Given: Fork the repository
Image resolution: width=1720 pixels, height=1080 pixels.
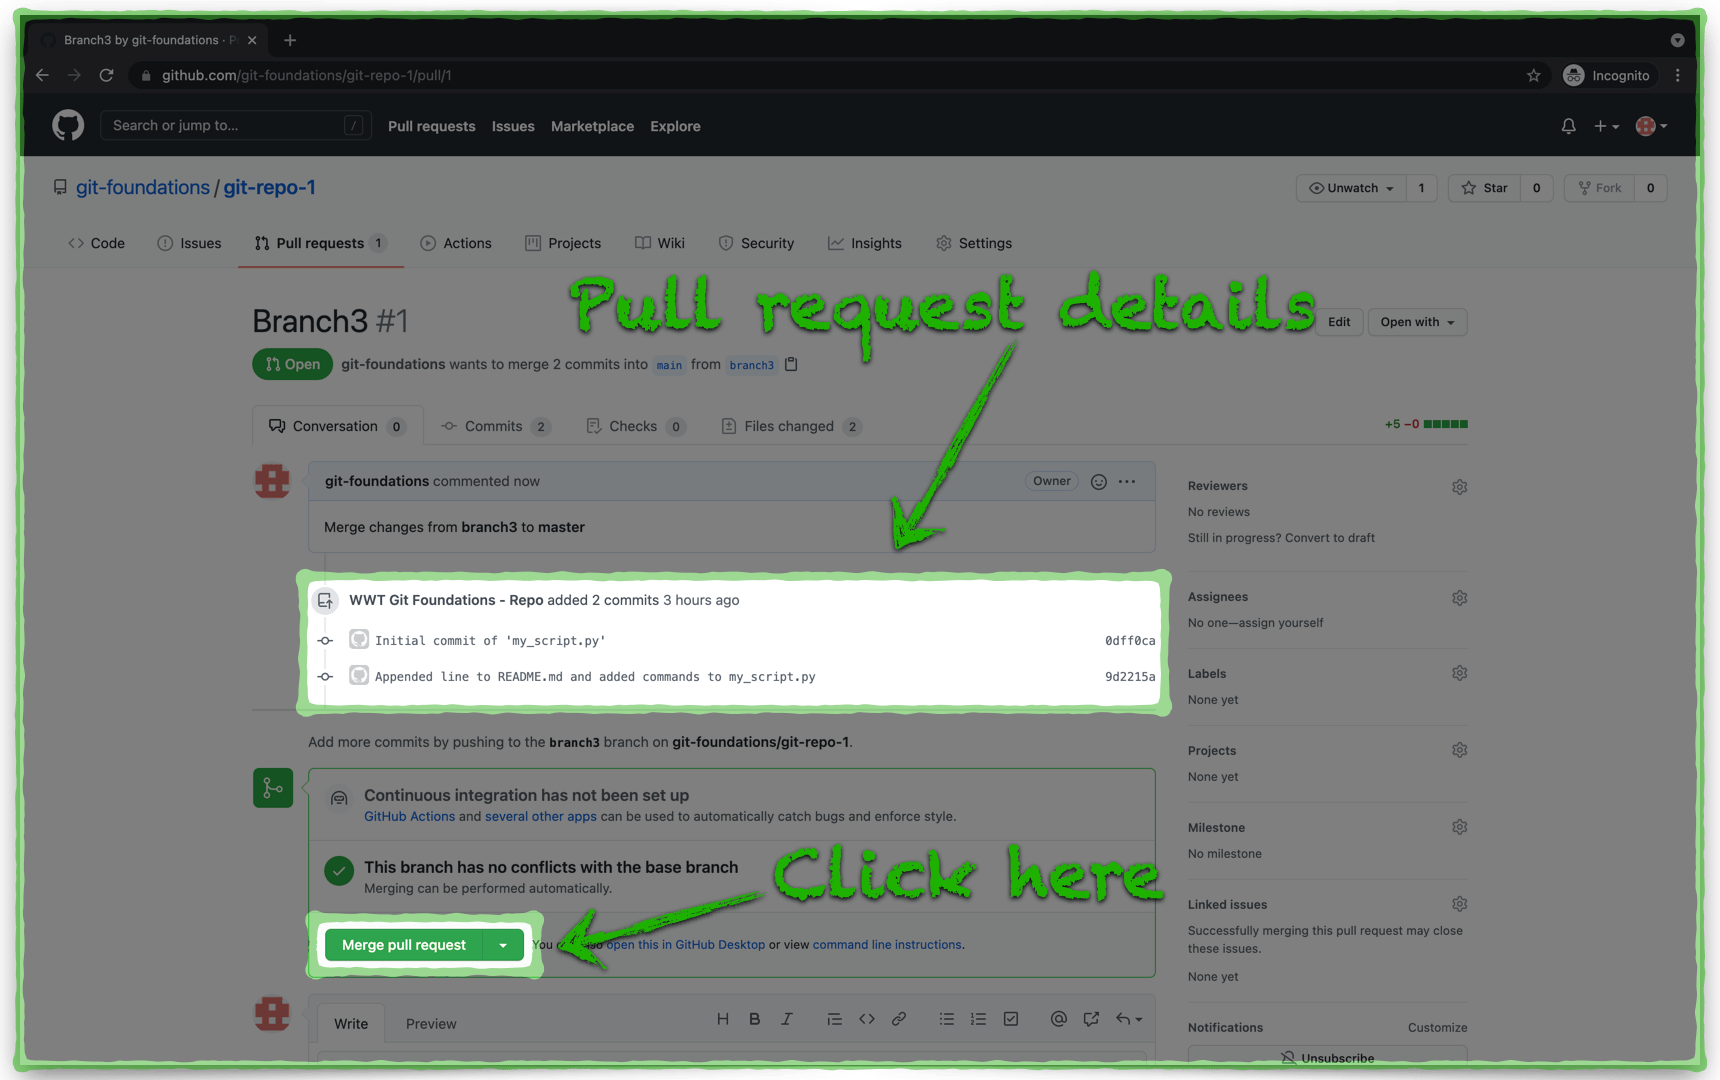Looking at the screenshot, I should pos(1599,188).
